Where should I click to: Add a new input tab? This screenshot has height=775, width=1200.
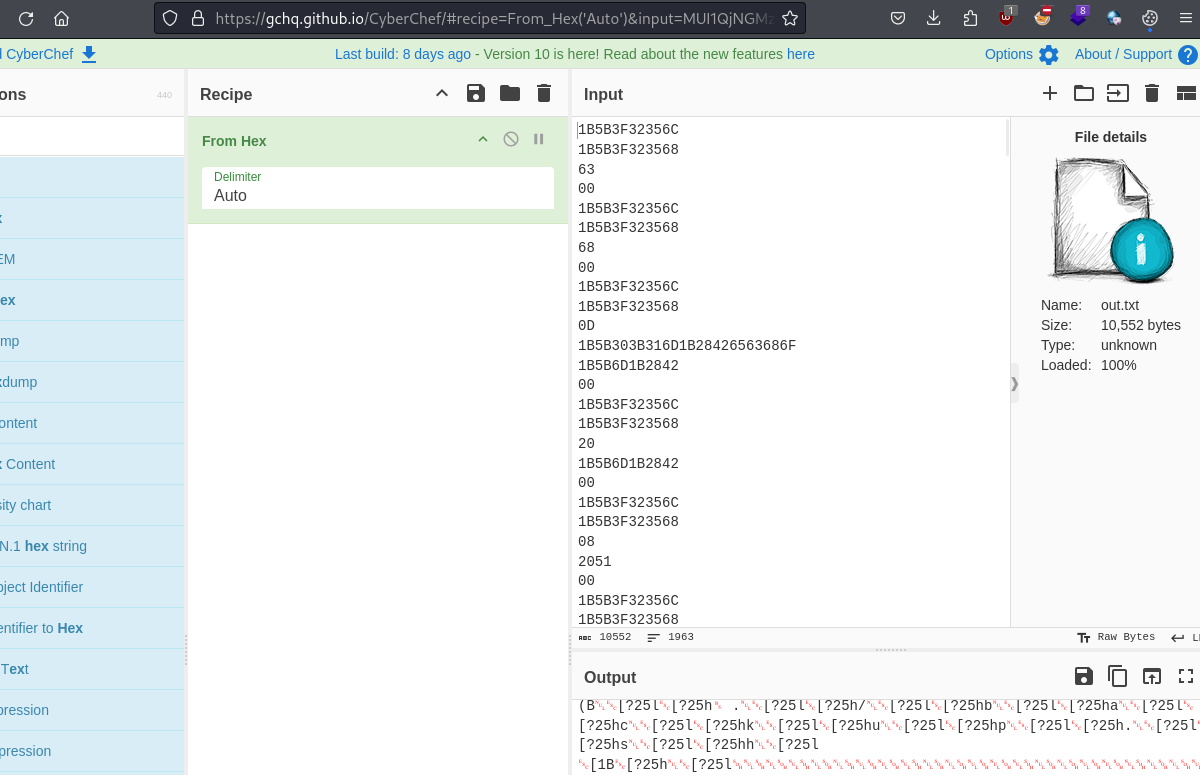1050,93
